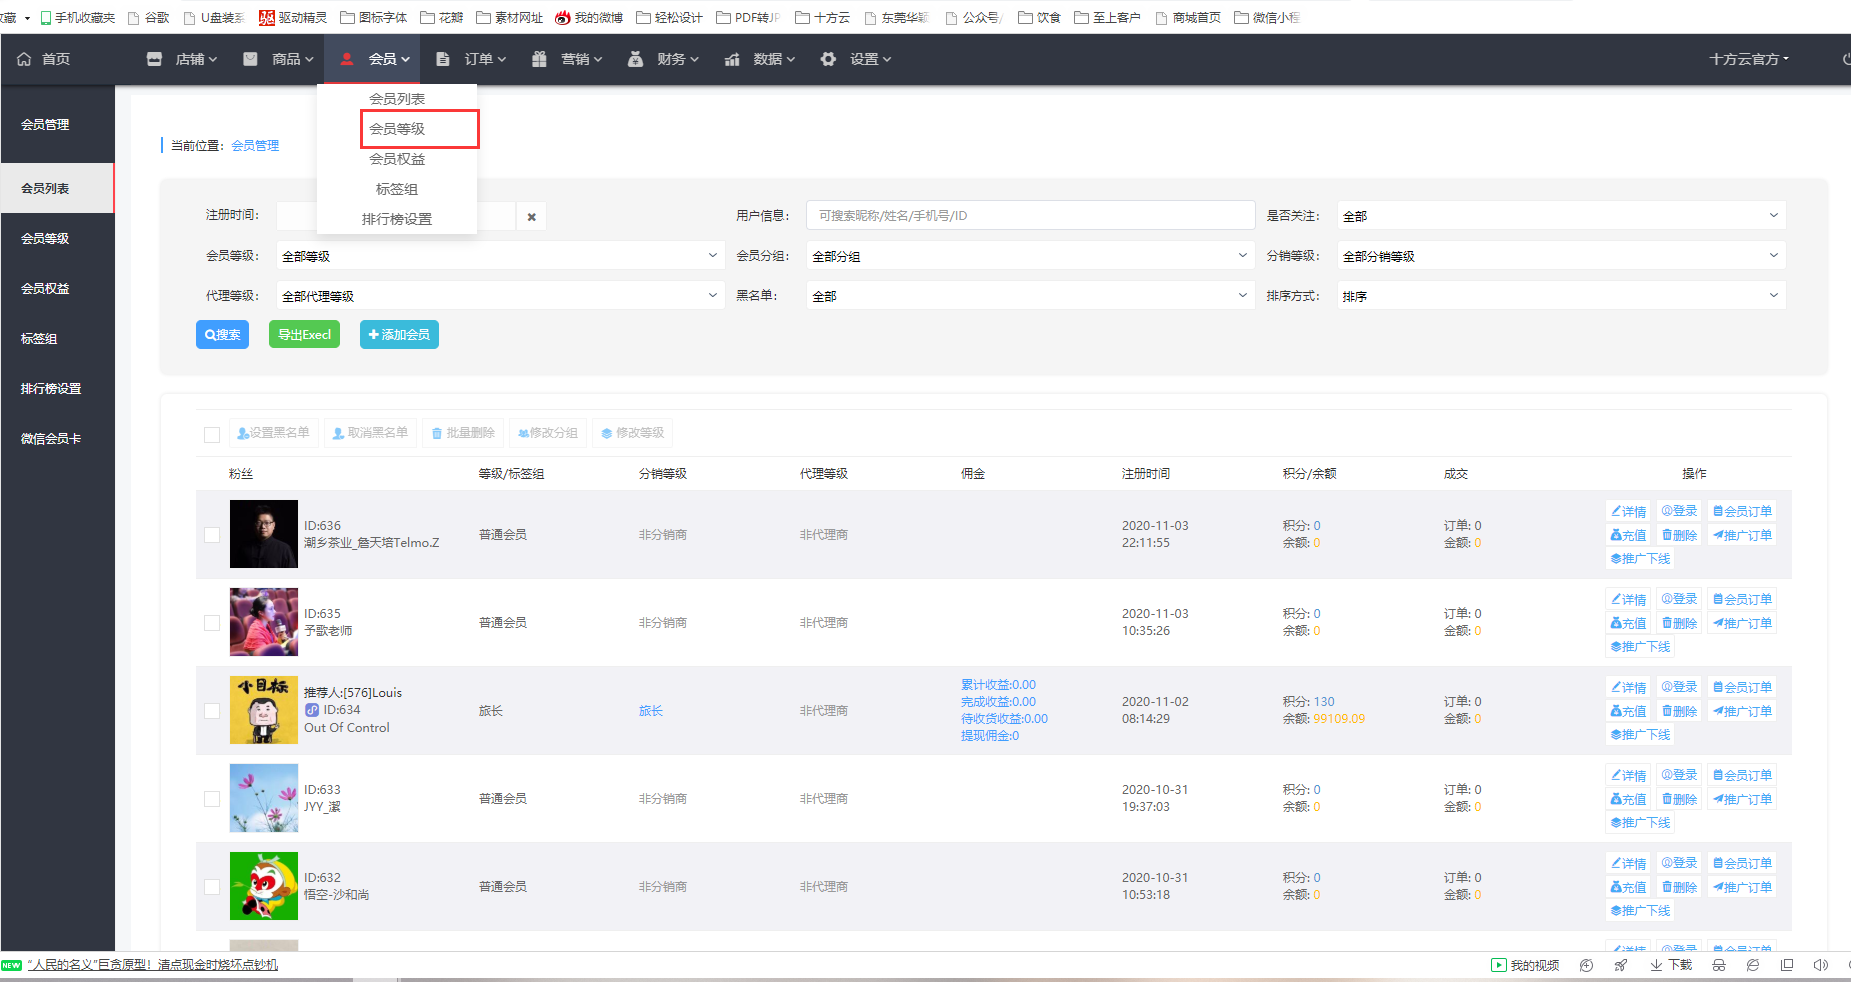The image size is (1851, 982).
Task: Click the 营销 gift icon
Action: click(539, 59)
